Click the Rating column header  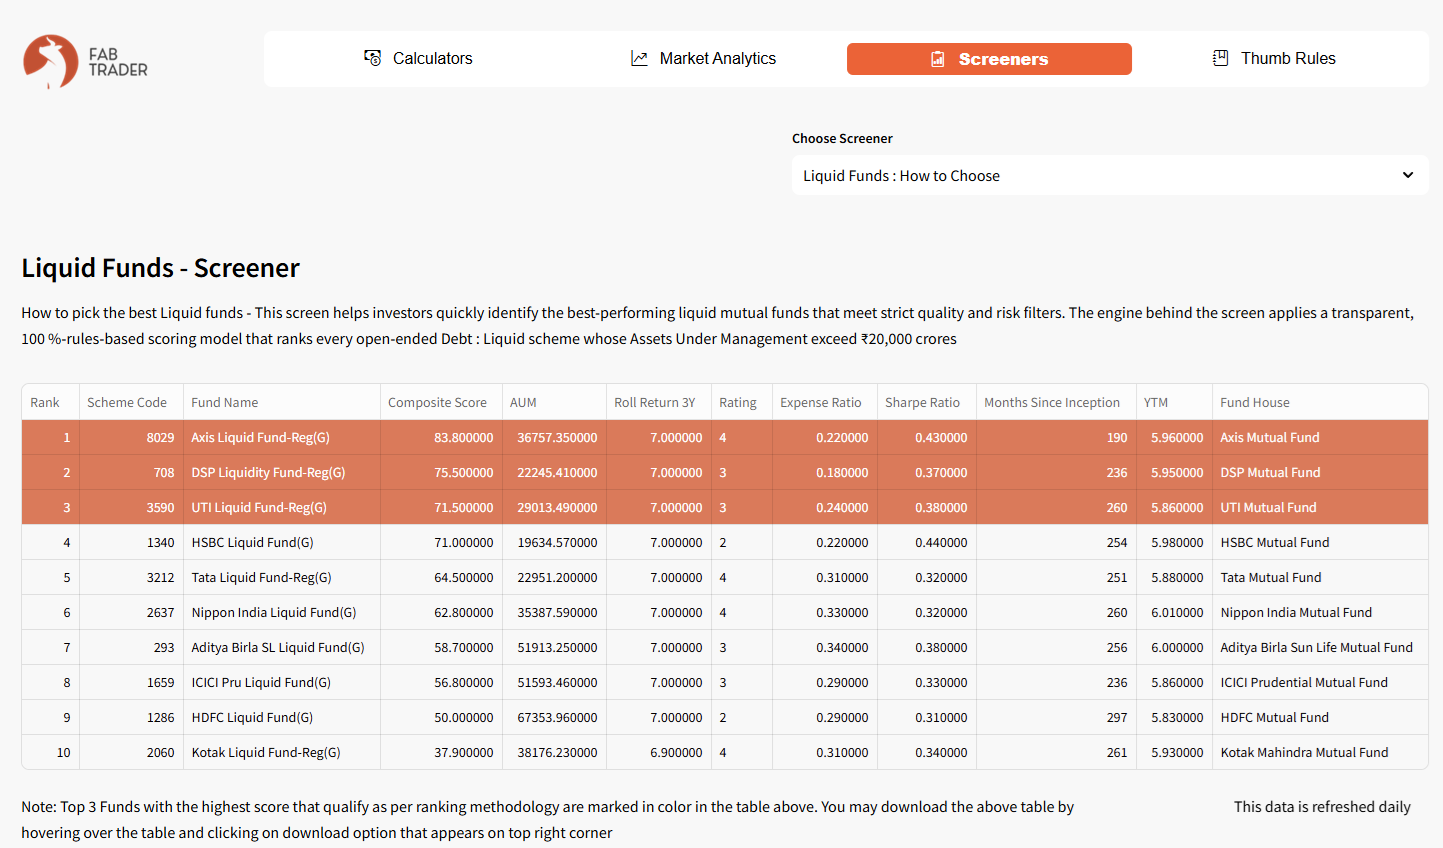point(741,402)
